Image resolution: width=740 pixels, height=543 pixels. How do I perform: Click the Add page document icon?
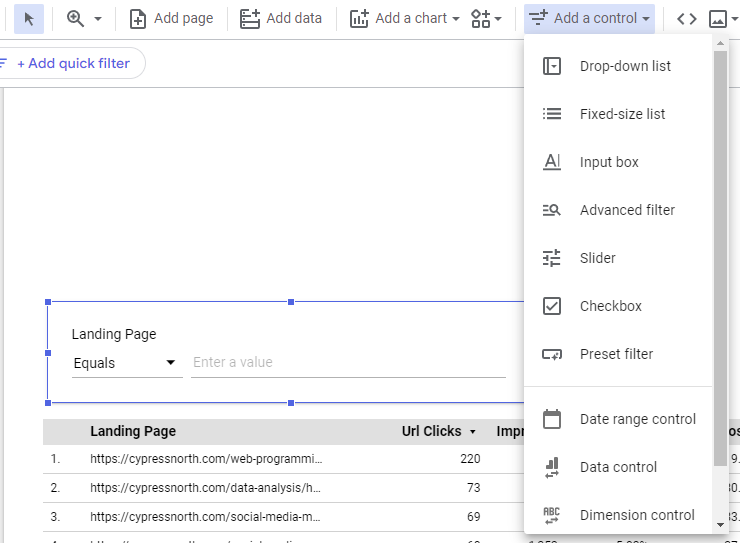pos(137,19)
